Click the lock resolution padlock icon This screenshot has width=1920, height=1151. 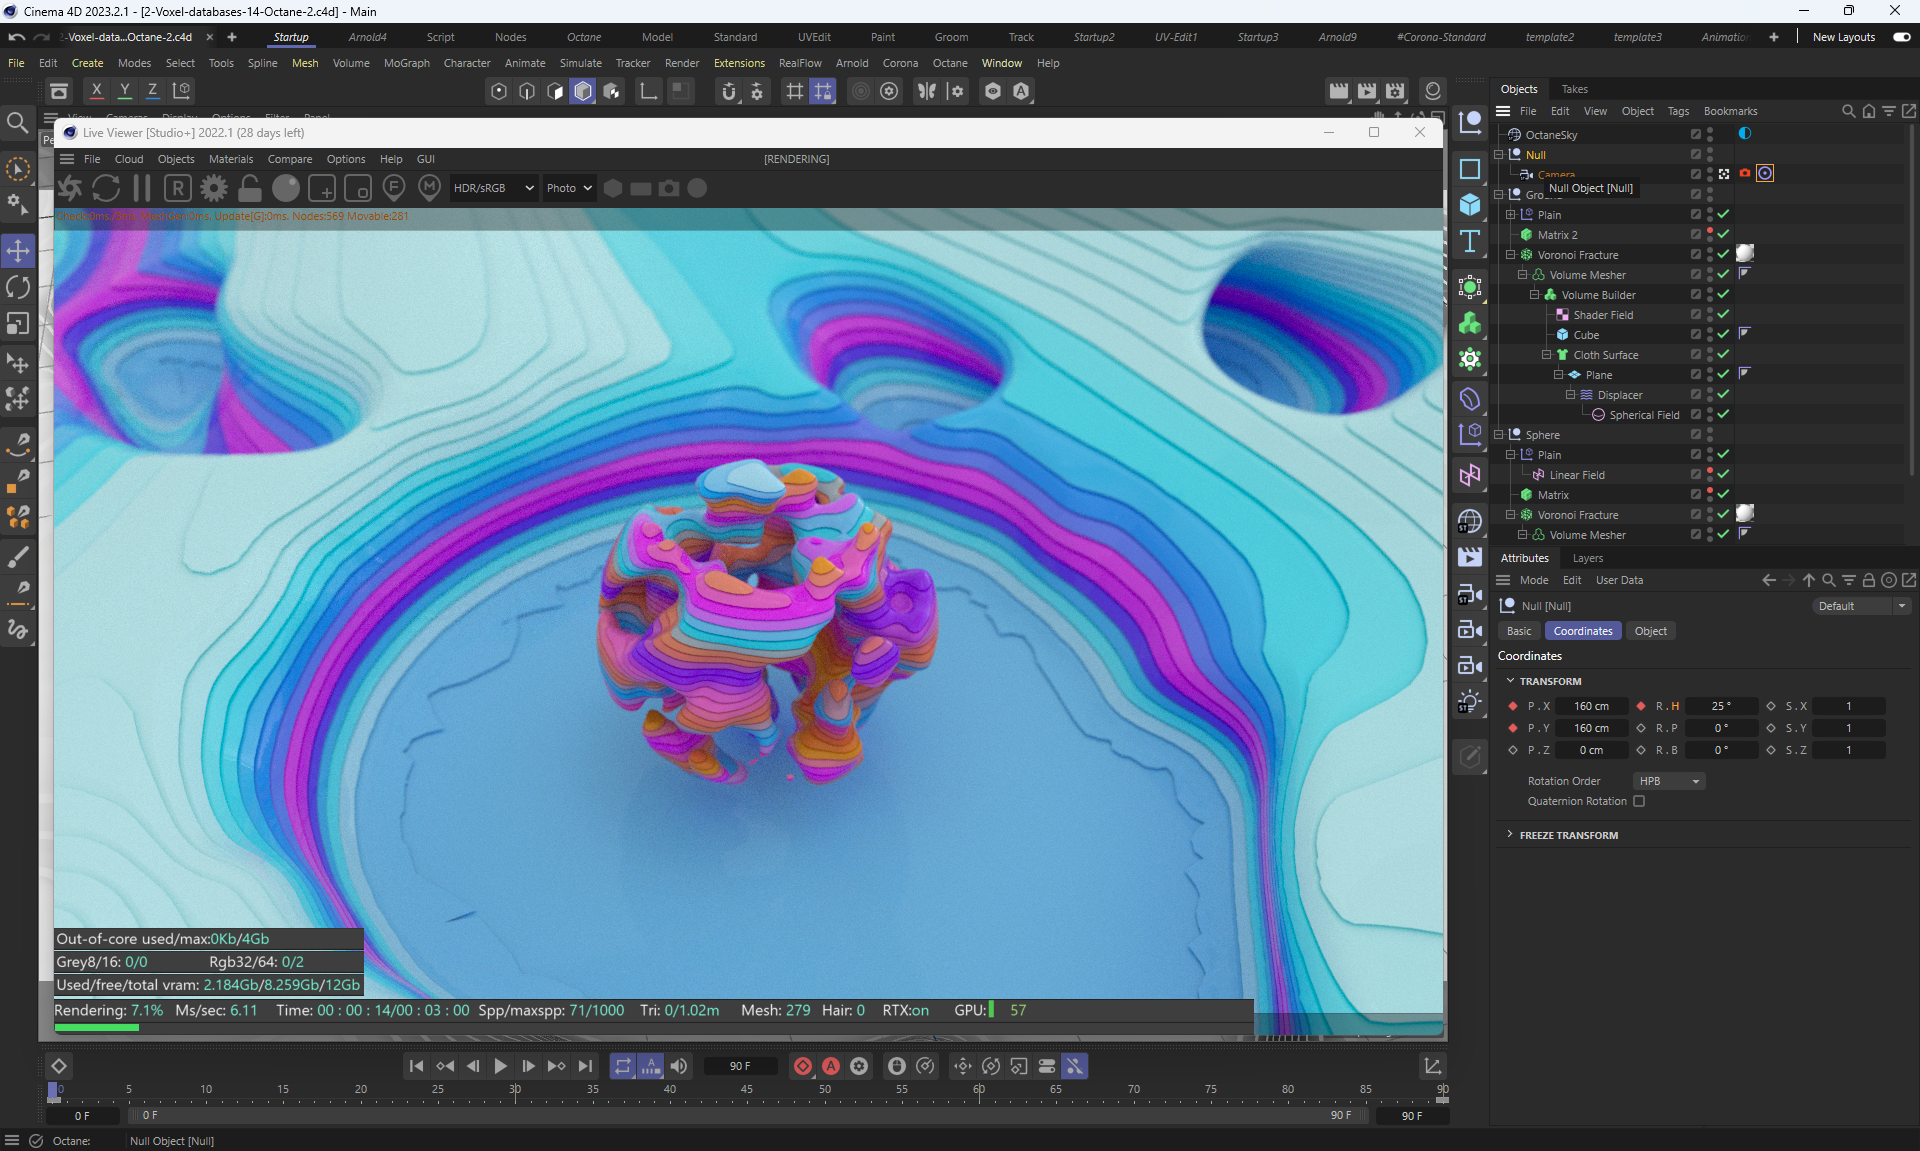[x=250, y=188]
